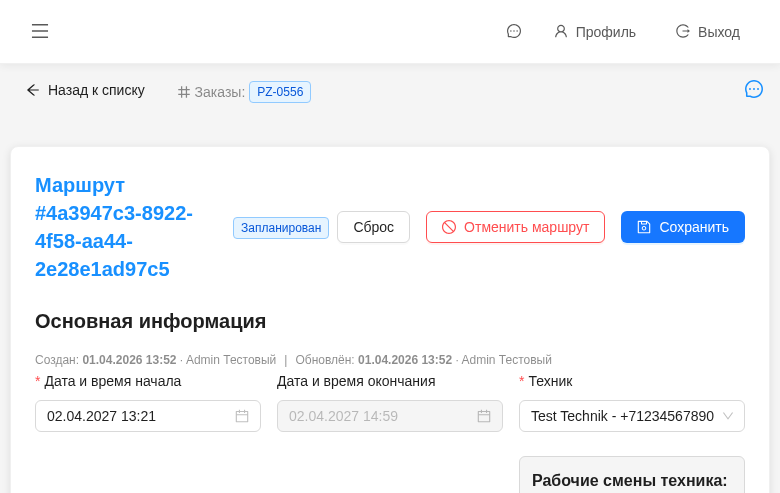The height and width of the screenshot is (493, 780).
Task: Click the hash icon beside Заказы
Action: click(184, 92)
